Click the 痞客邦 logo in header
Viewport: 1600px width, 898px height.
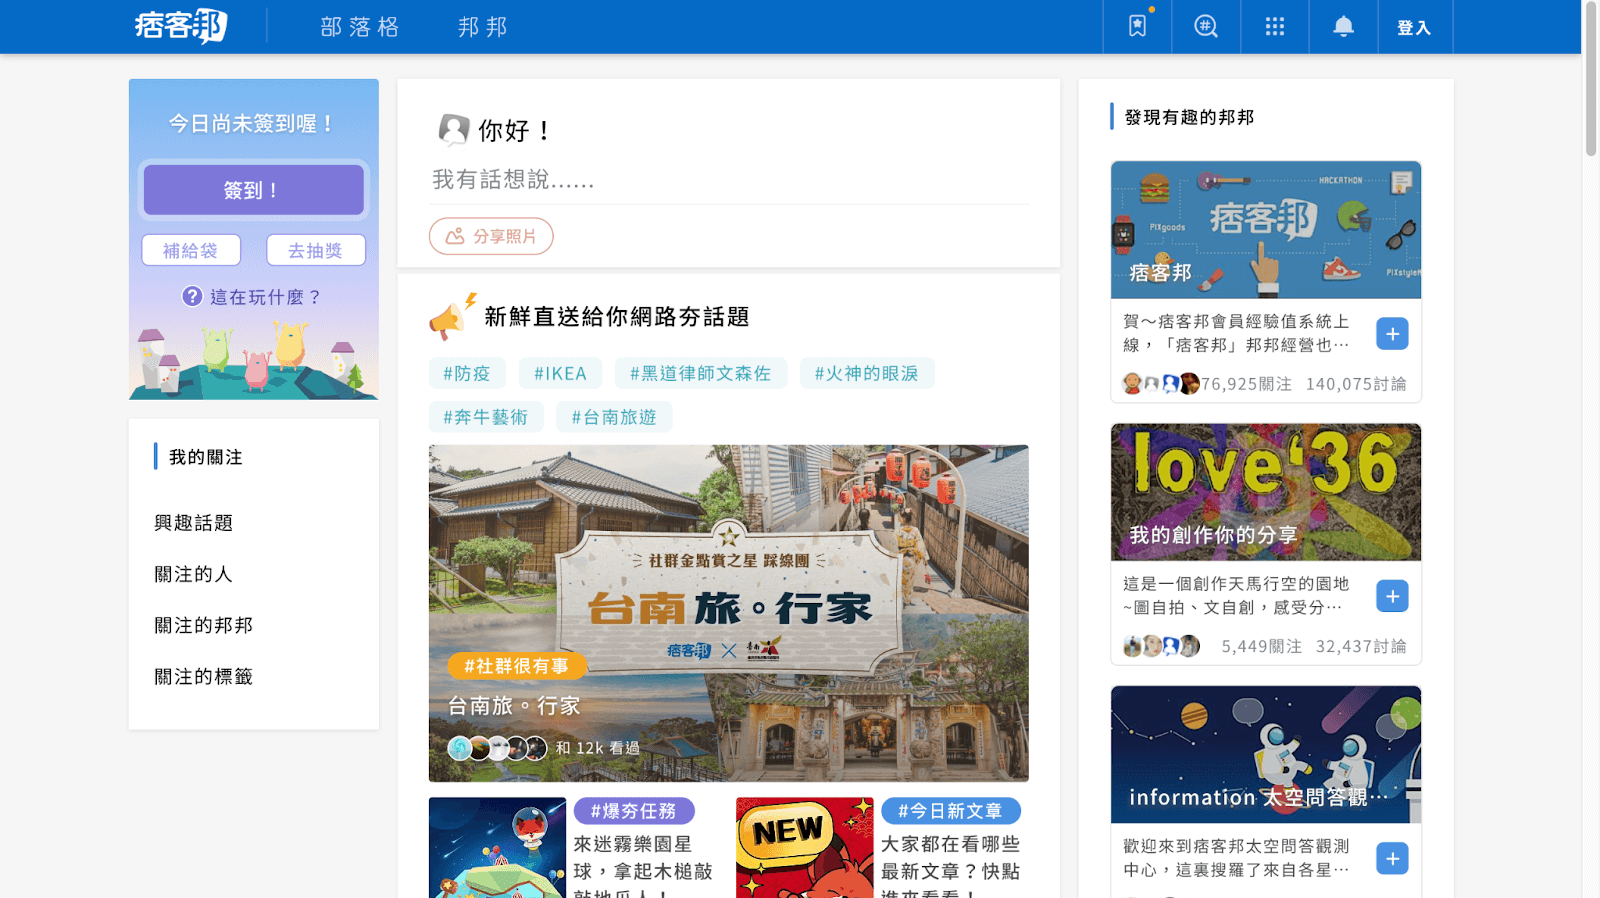[x=181, y=26]
